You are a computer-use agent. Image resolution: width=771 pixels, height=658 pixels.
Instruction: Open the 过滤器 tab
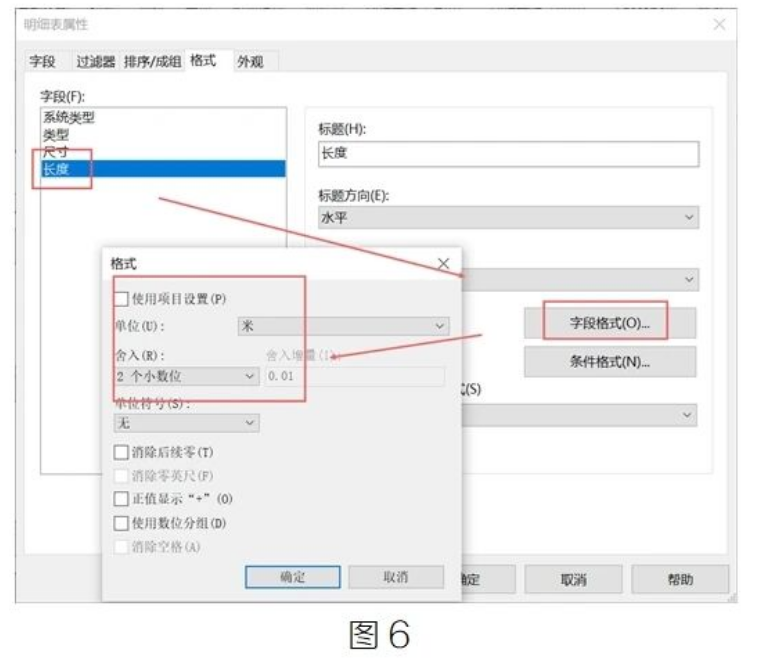[95, 62]
